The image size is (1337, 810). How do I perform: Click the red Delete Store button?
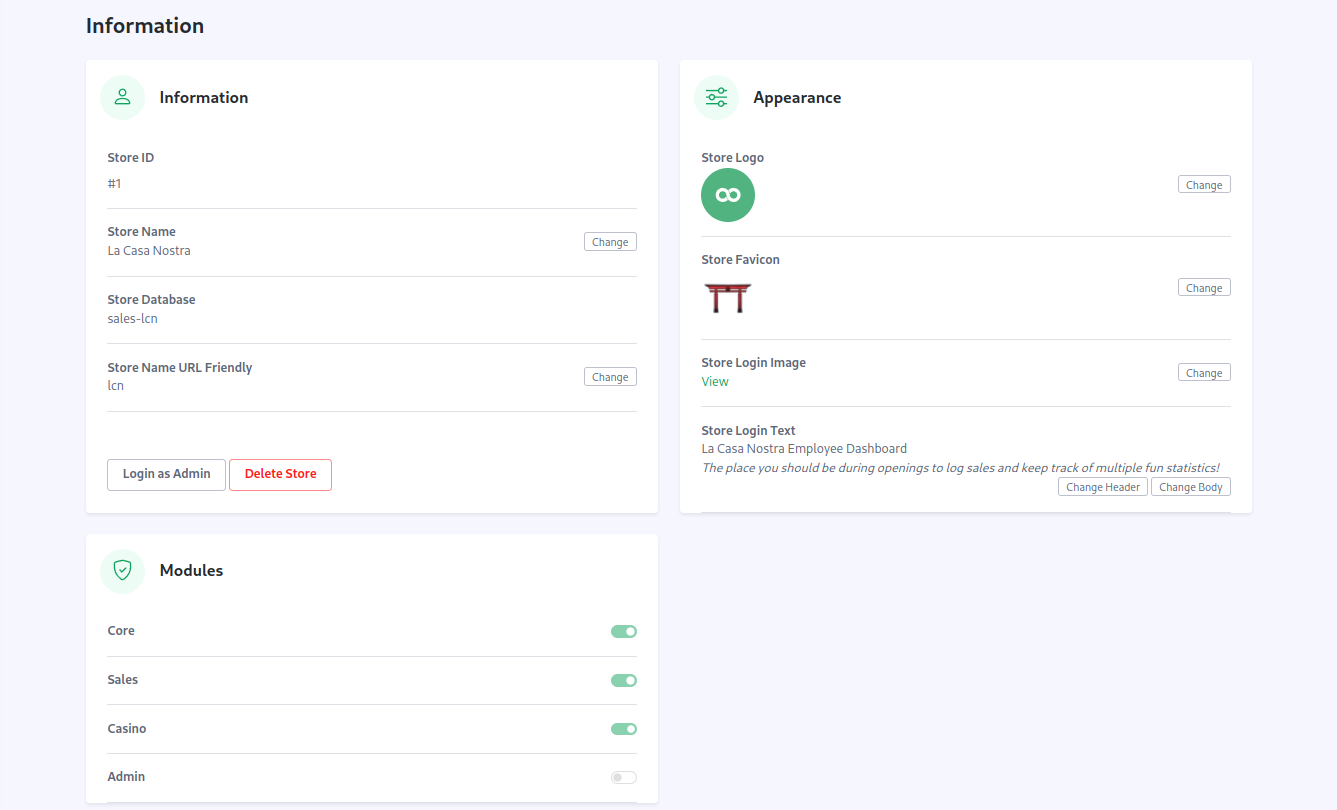[280, 475]
